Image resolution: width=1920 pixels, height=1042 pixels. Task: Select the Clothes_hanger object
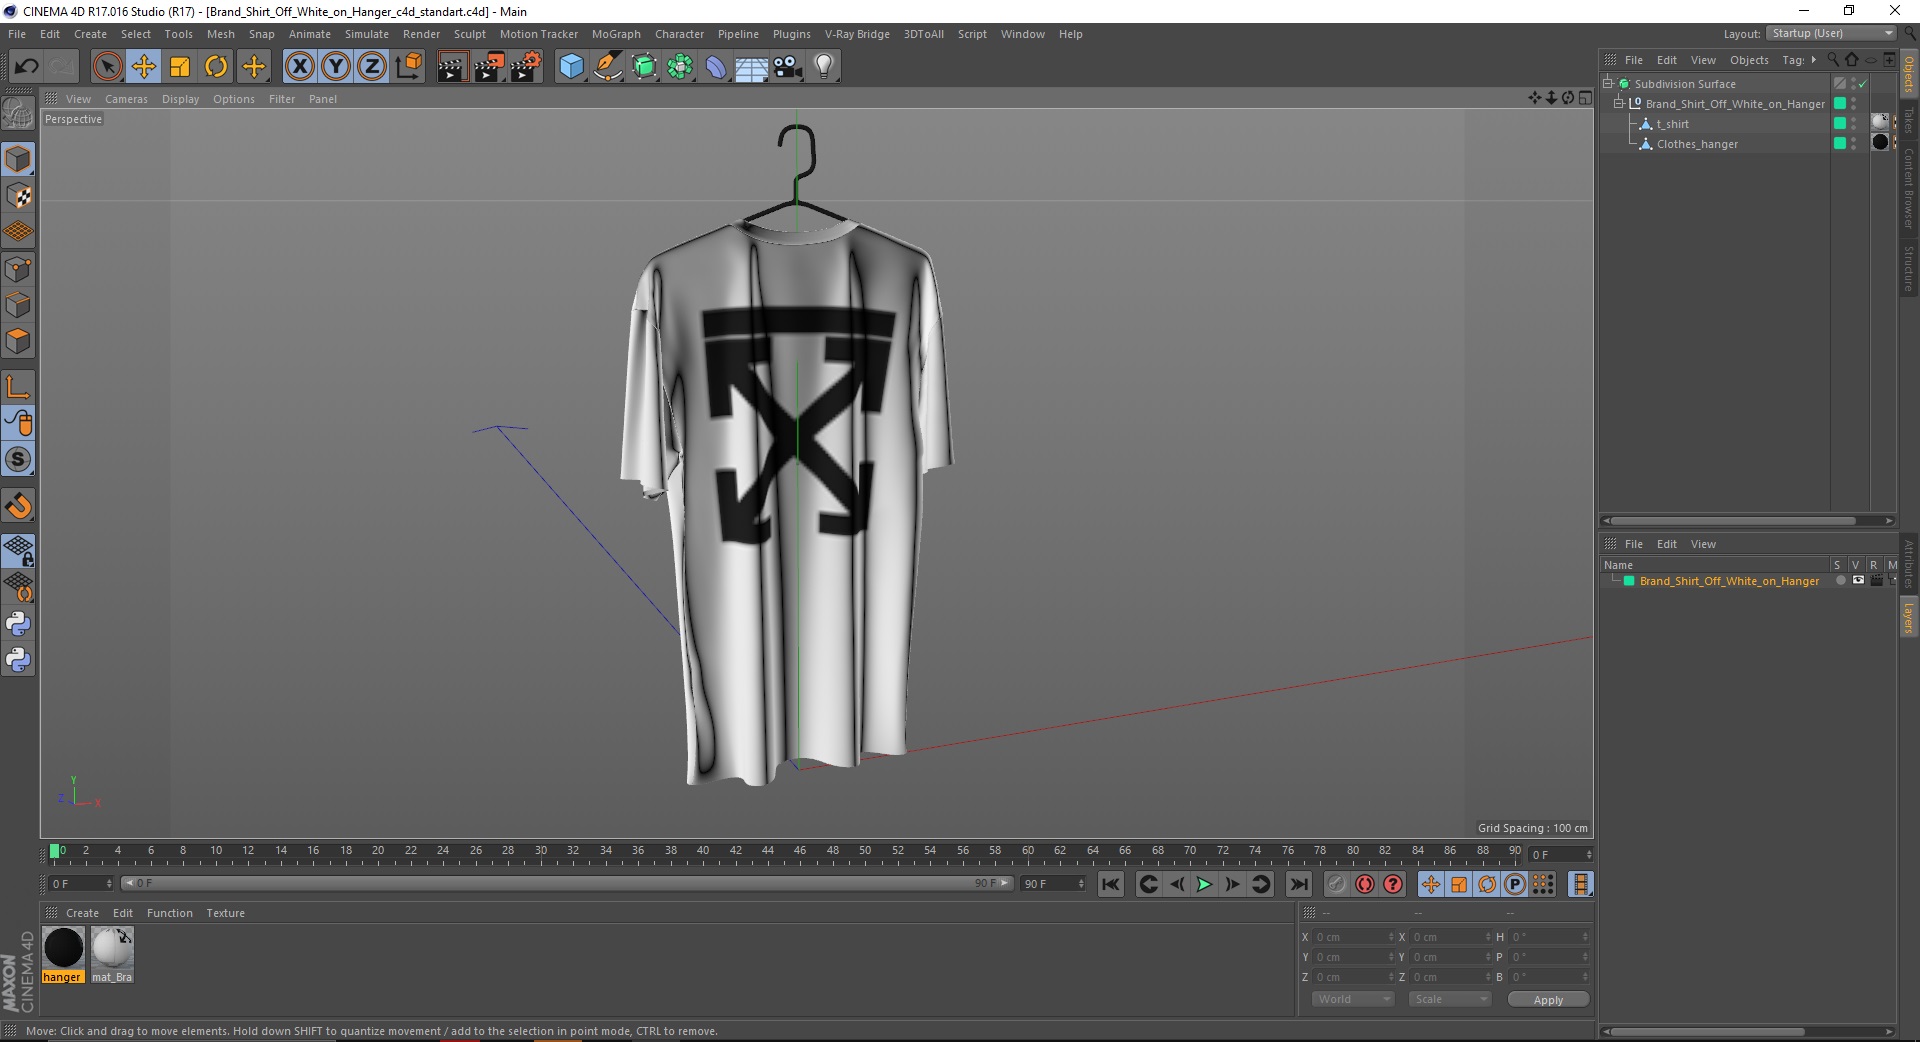(1697, 144)
